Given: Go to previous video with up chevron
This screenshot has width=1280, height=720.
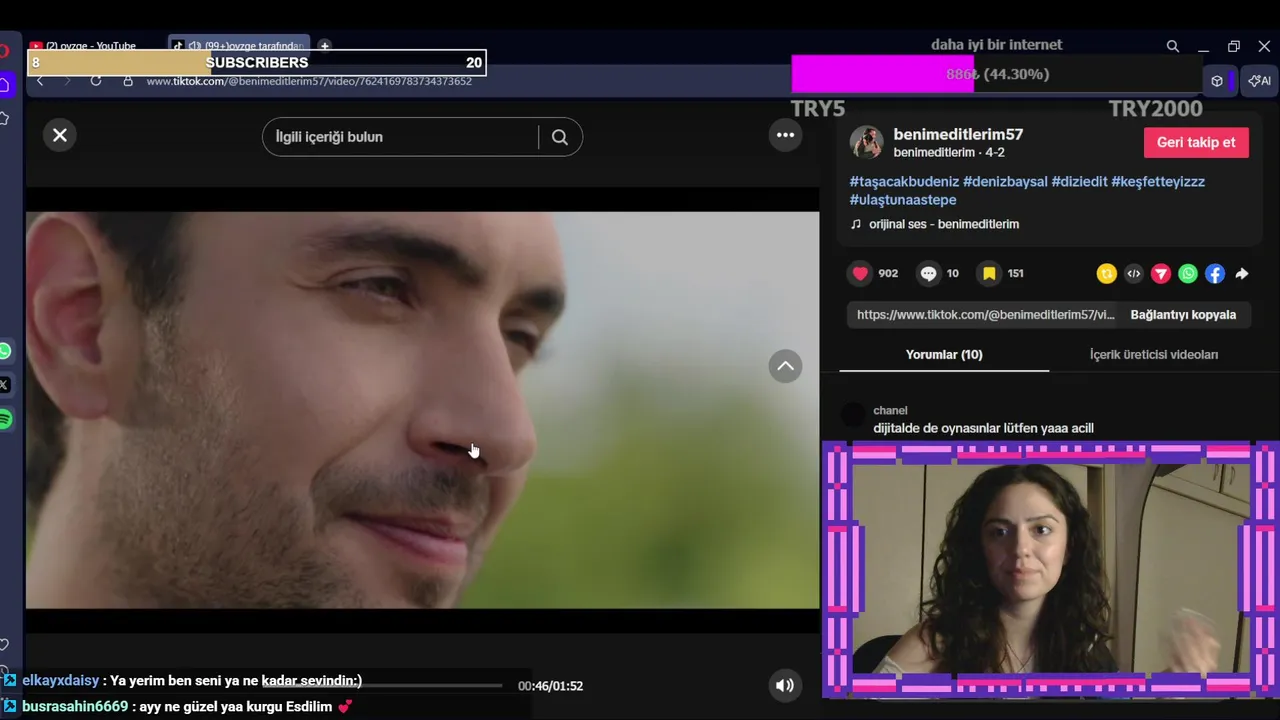Looking at the screenshot, I should click(x=785, y=366).
